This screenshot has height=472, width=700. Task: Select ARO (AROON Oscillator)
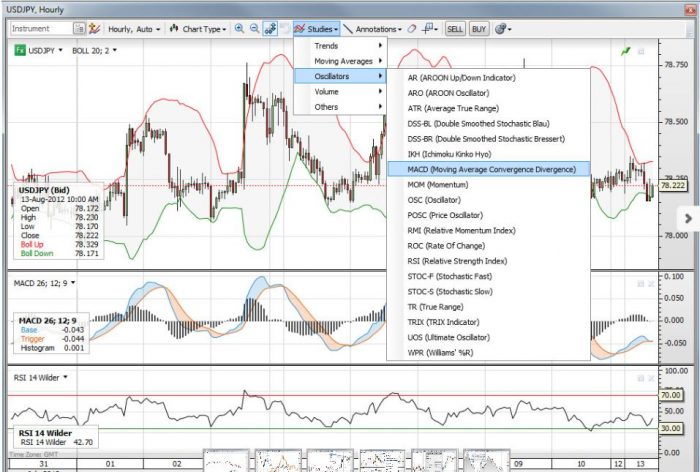pos(488,93)
